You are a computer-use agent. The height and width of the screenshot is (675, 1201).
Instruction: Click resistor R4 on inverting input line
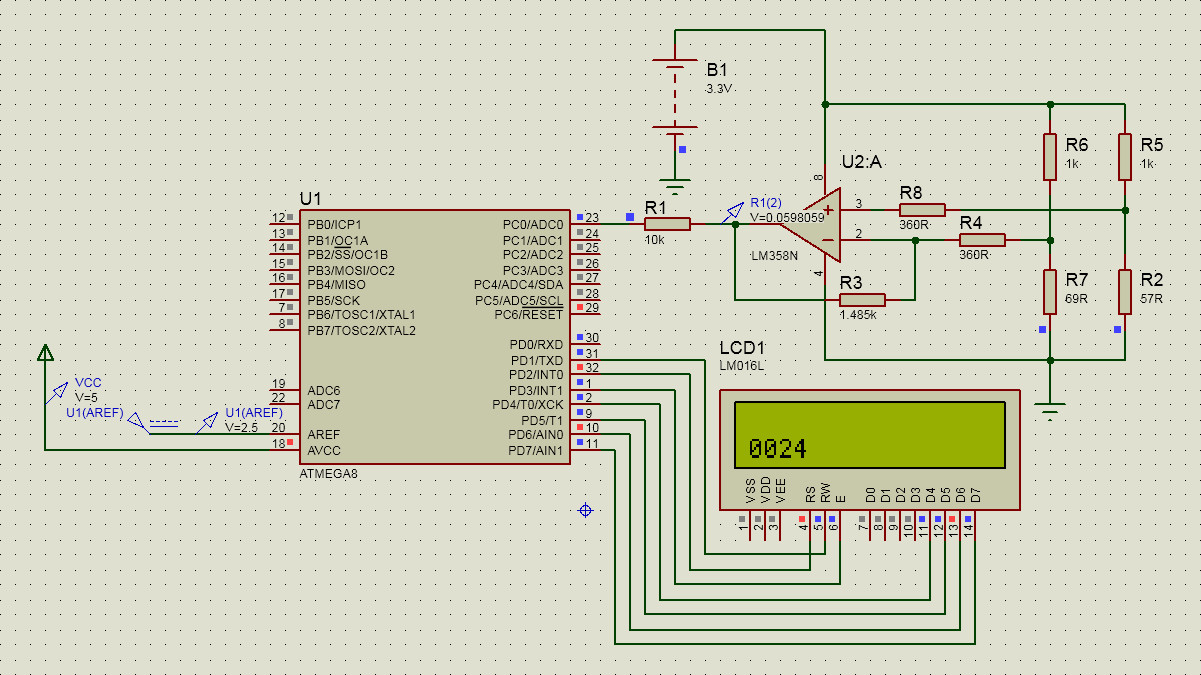(982, 240)
